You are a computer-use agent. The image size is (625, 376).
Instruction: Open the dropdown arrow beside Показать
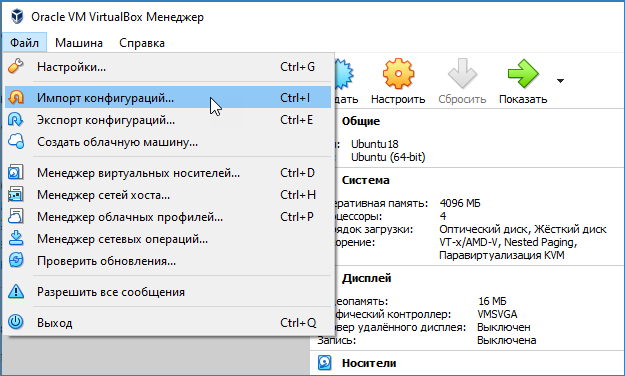point(560,81)
